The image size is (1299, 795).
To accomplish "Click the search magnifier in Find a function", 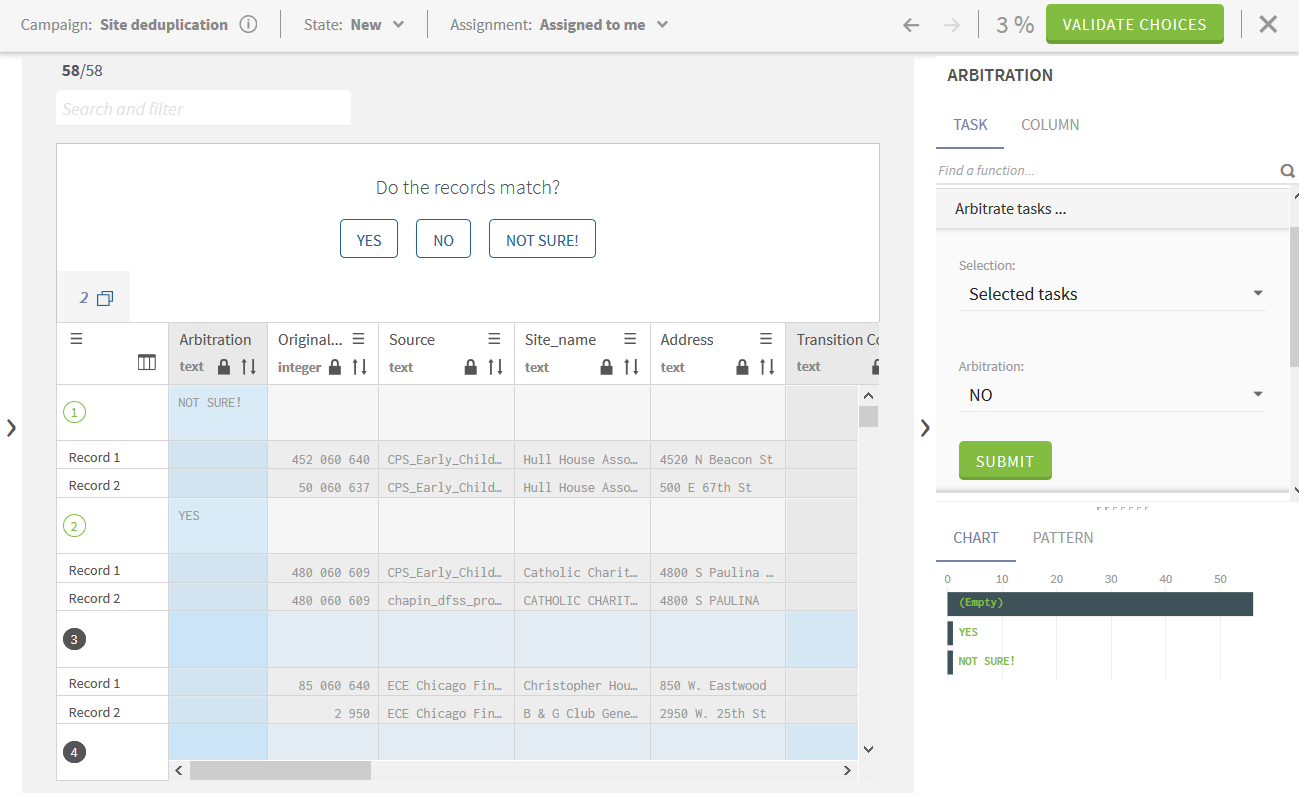I will point(1287,171).
